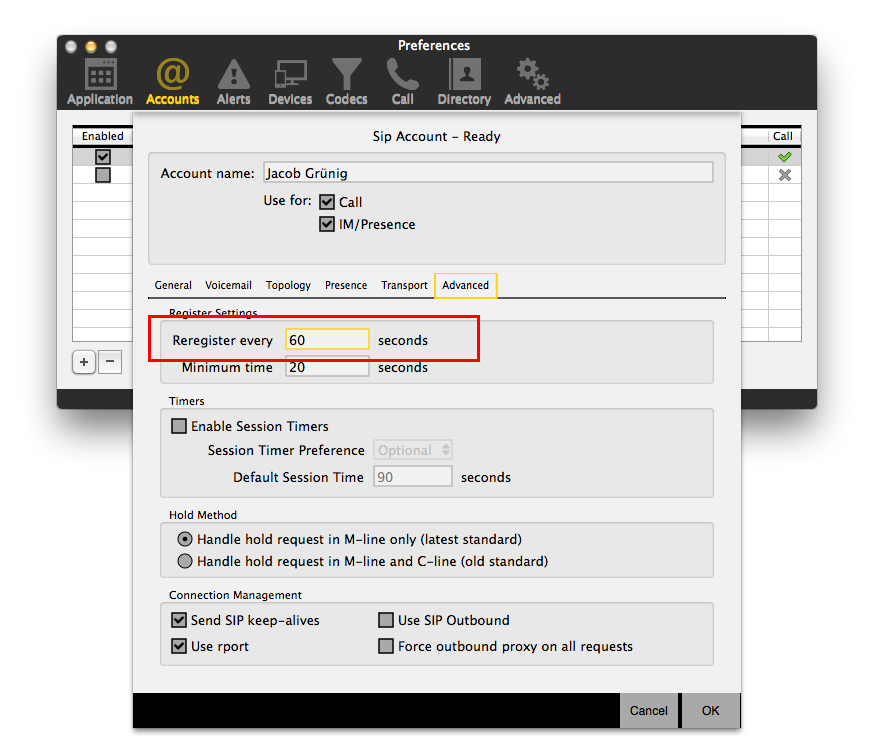Open the Codecs funnel icon
The height and width of the screenshot is (739, 874).
coord(346,81)
